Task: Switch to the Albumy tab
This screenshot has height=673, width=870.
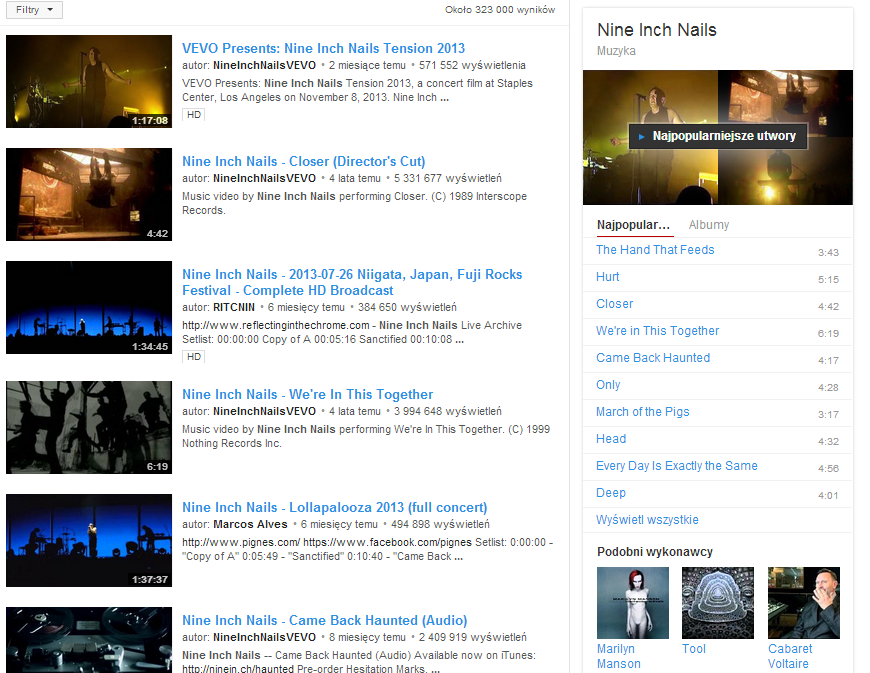Action: [x=709, y=225]
